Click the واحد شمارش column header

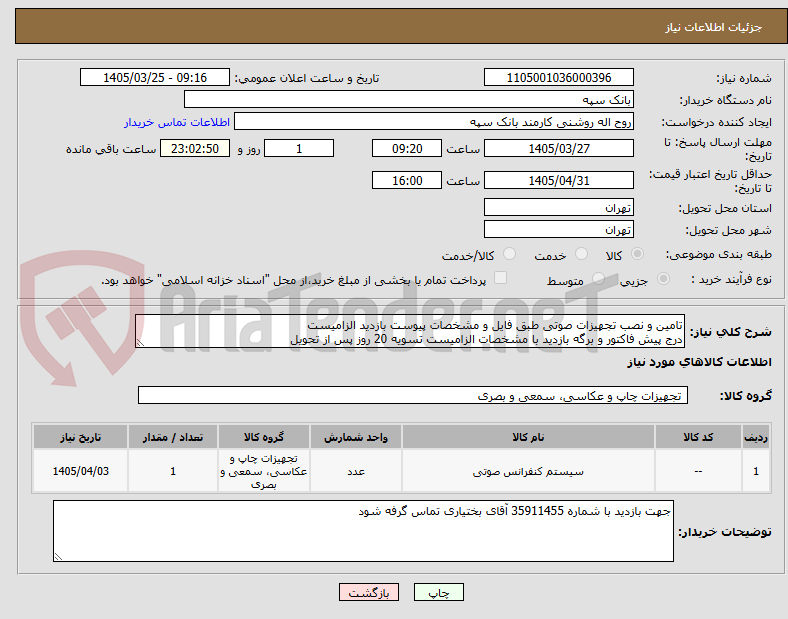tap(356, 437)
